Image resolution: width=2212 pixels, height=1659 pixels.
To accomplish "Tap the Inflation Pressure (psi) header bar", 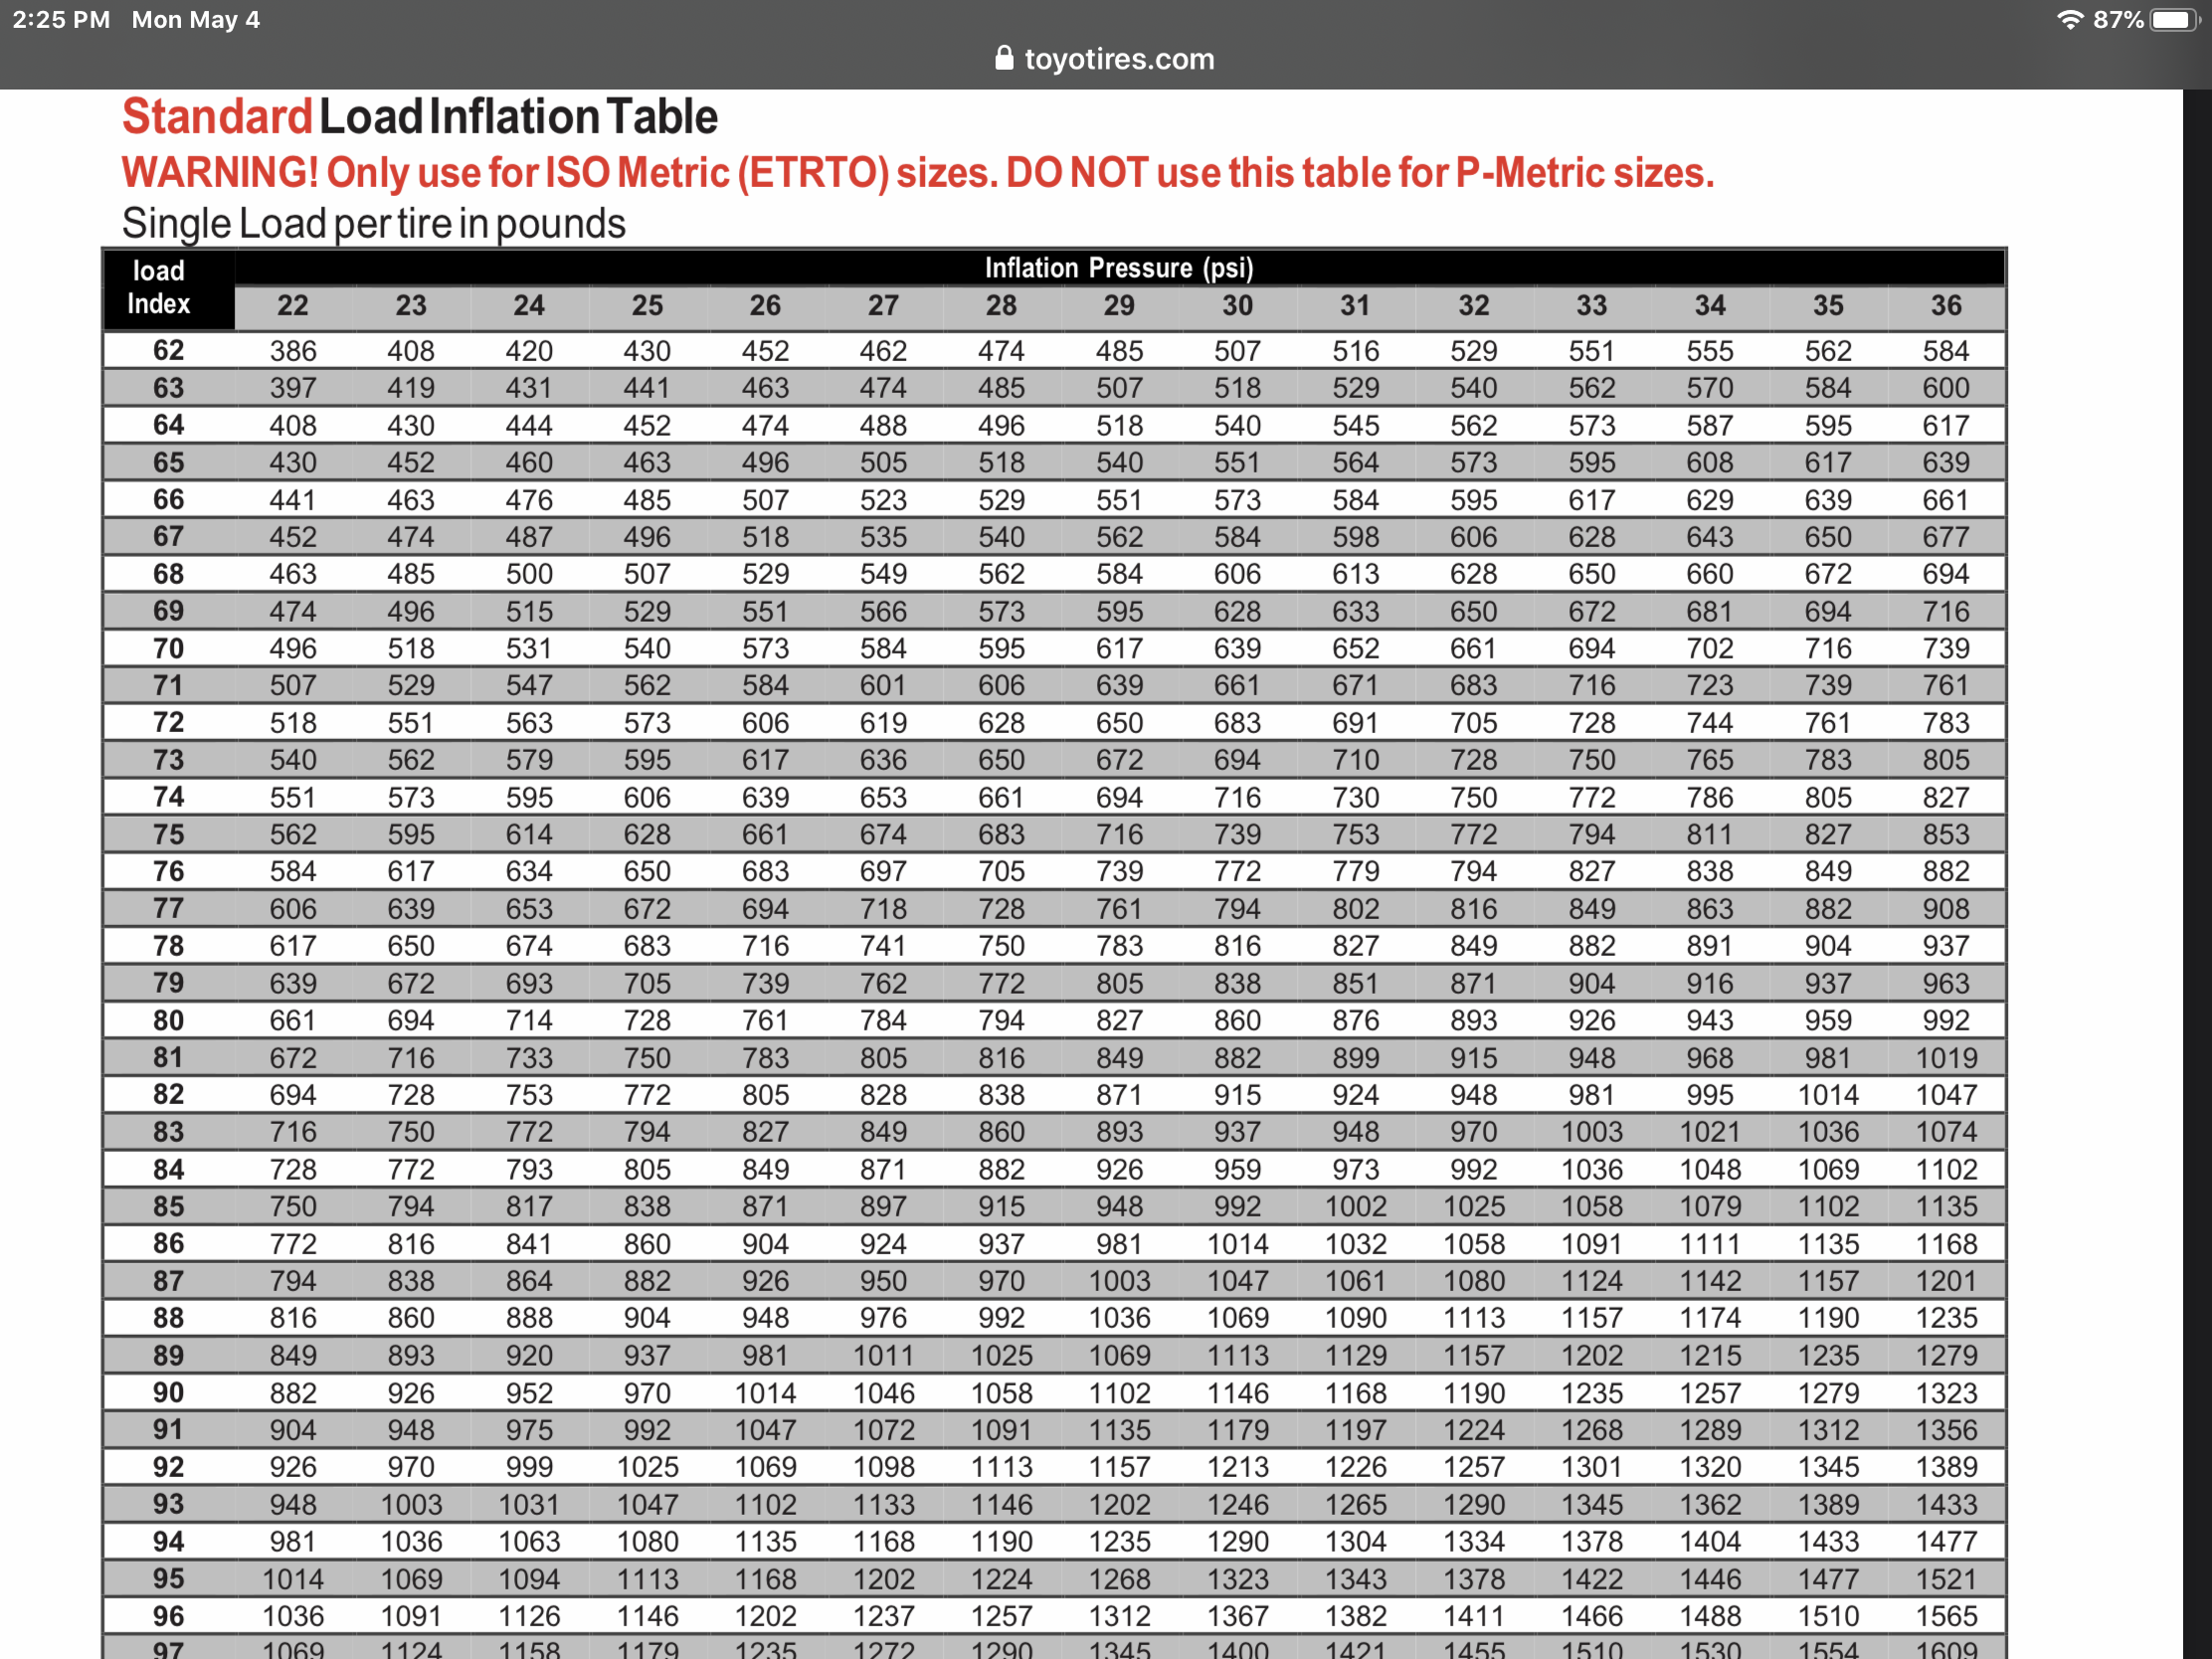I will (1119, 267).
